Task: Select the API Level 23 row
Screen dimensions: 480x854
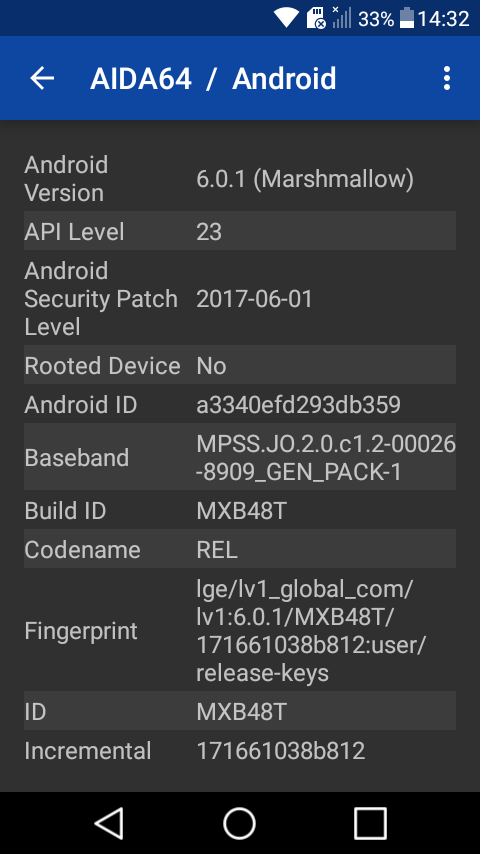Action: 240,231
